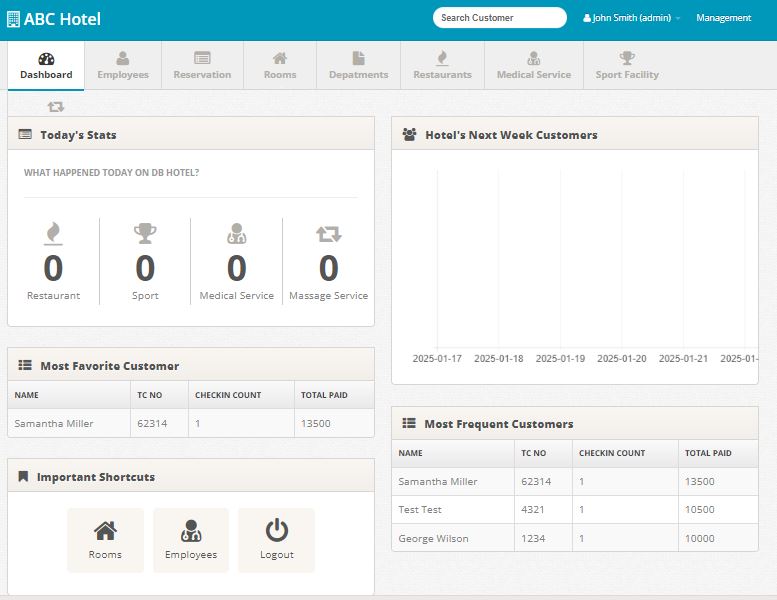Click TC No 62314 in Most Favorite Customer
The height and width of the screenshot is (600, 777).
(x=152, y=424)
